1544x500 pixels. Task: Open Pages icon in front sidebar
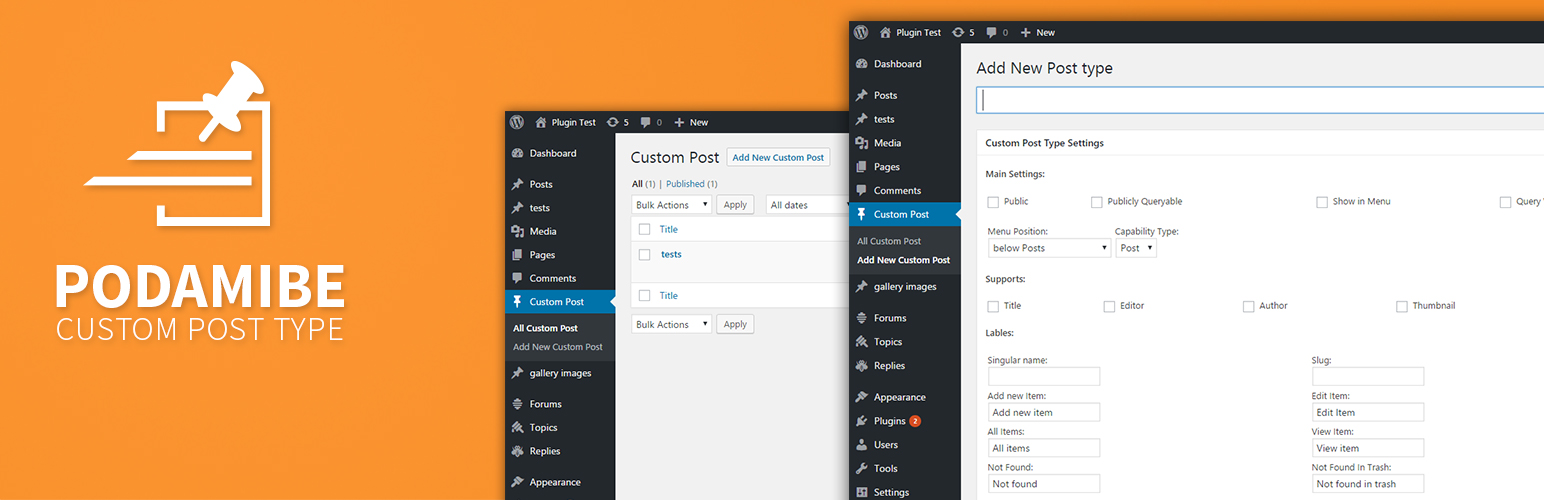[861, 167]
